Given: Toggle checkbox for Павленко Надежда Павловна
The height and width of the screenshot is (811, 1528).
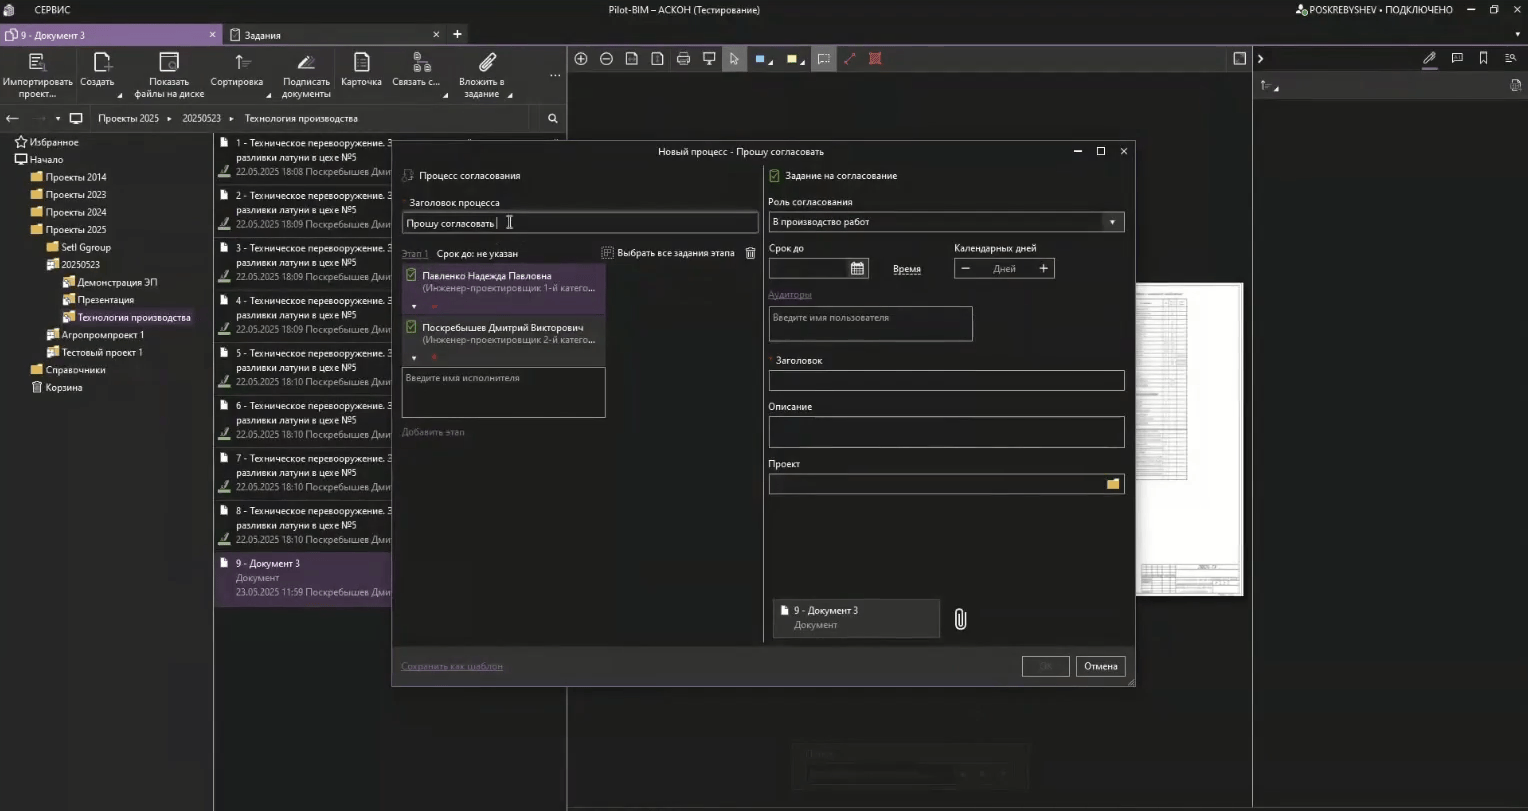Looking at the screenshot, I should pos(411,275).
